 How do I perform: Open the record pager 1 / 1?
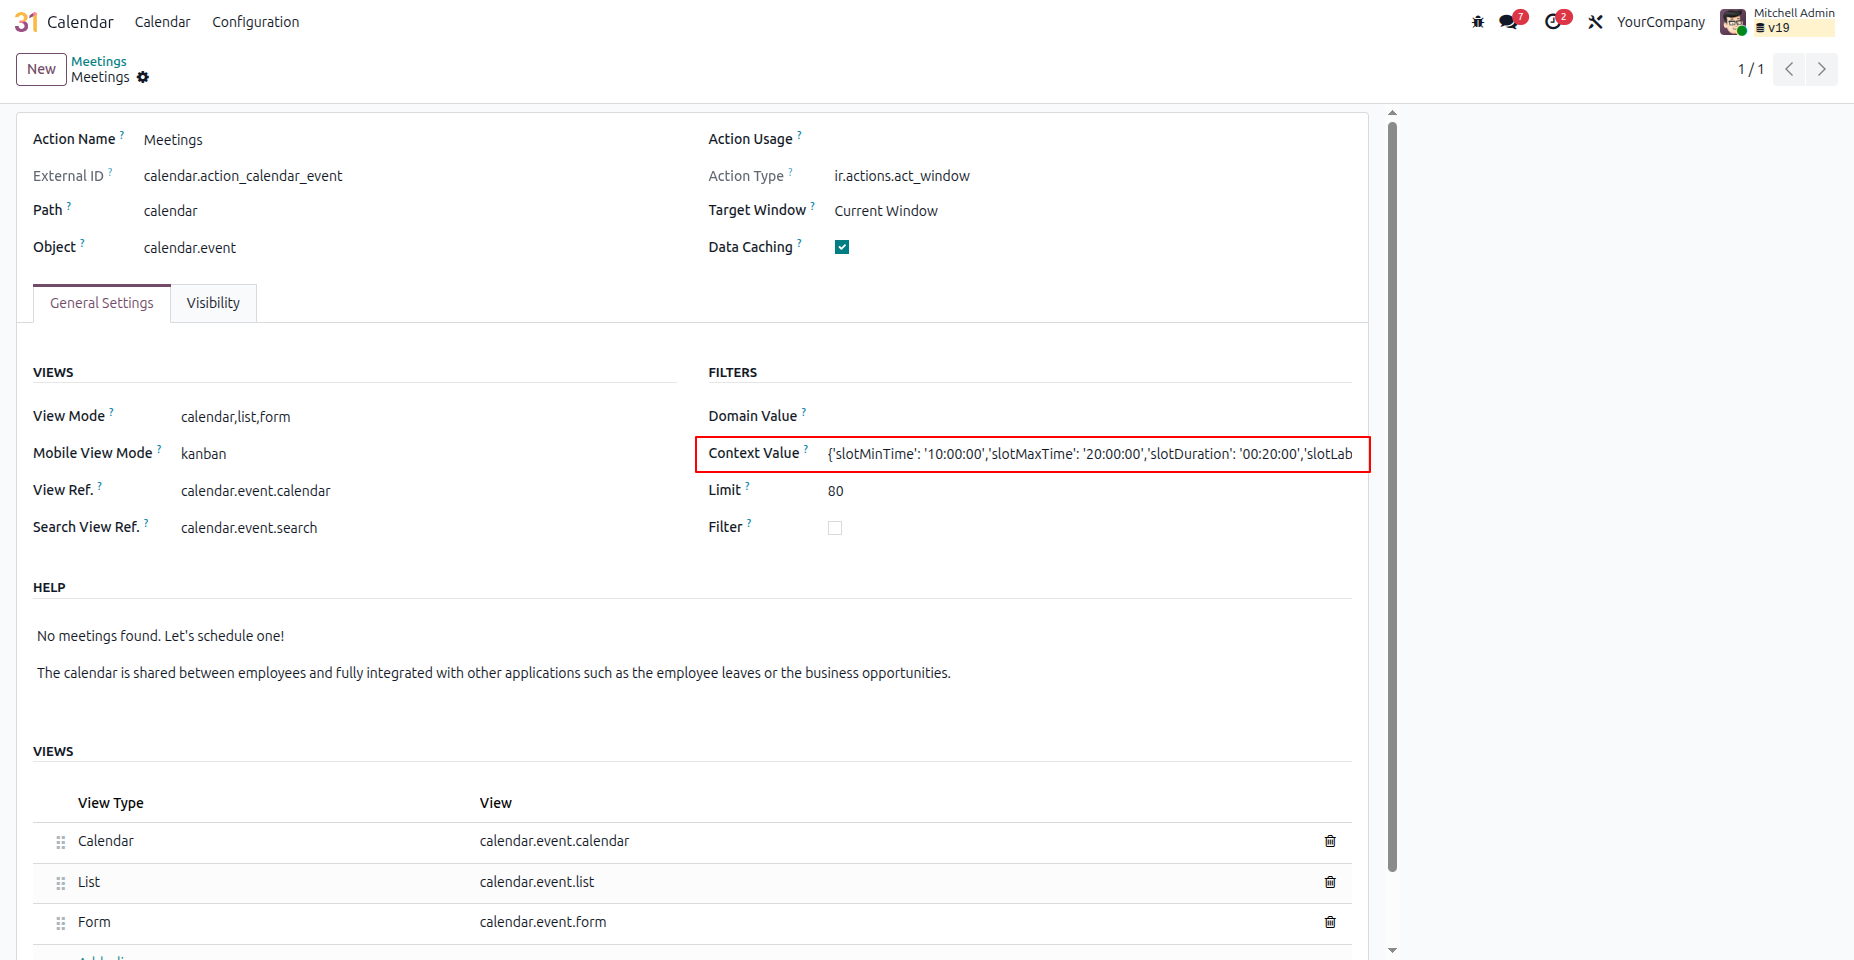(1751, 69)
